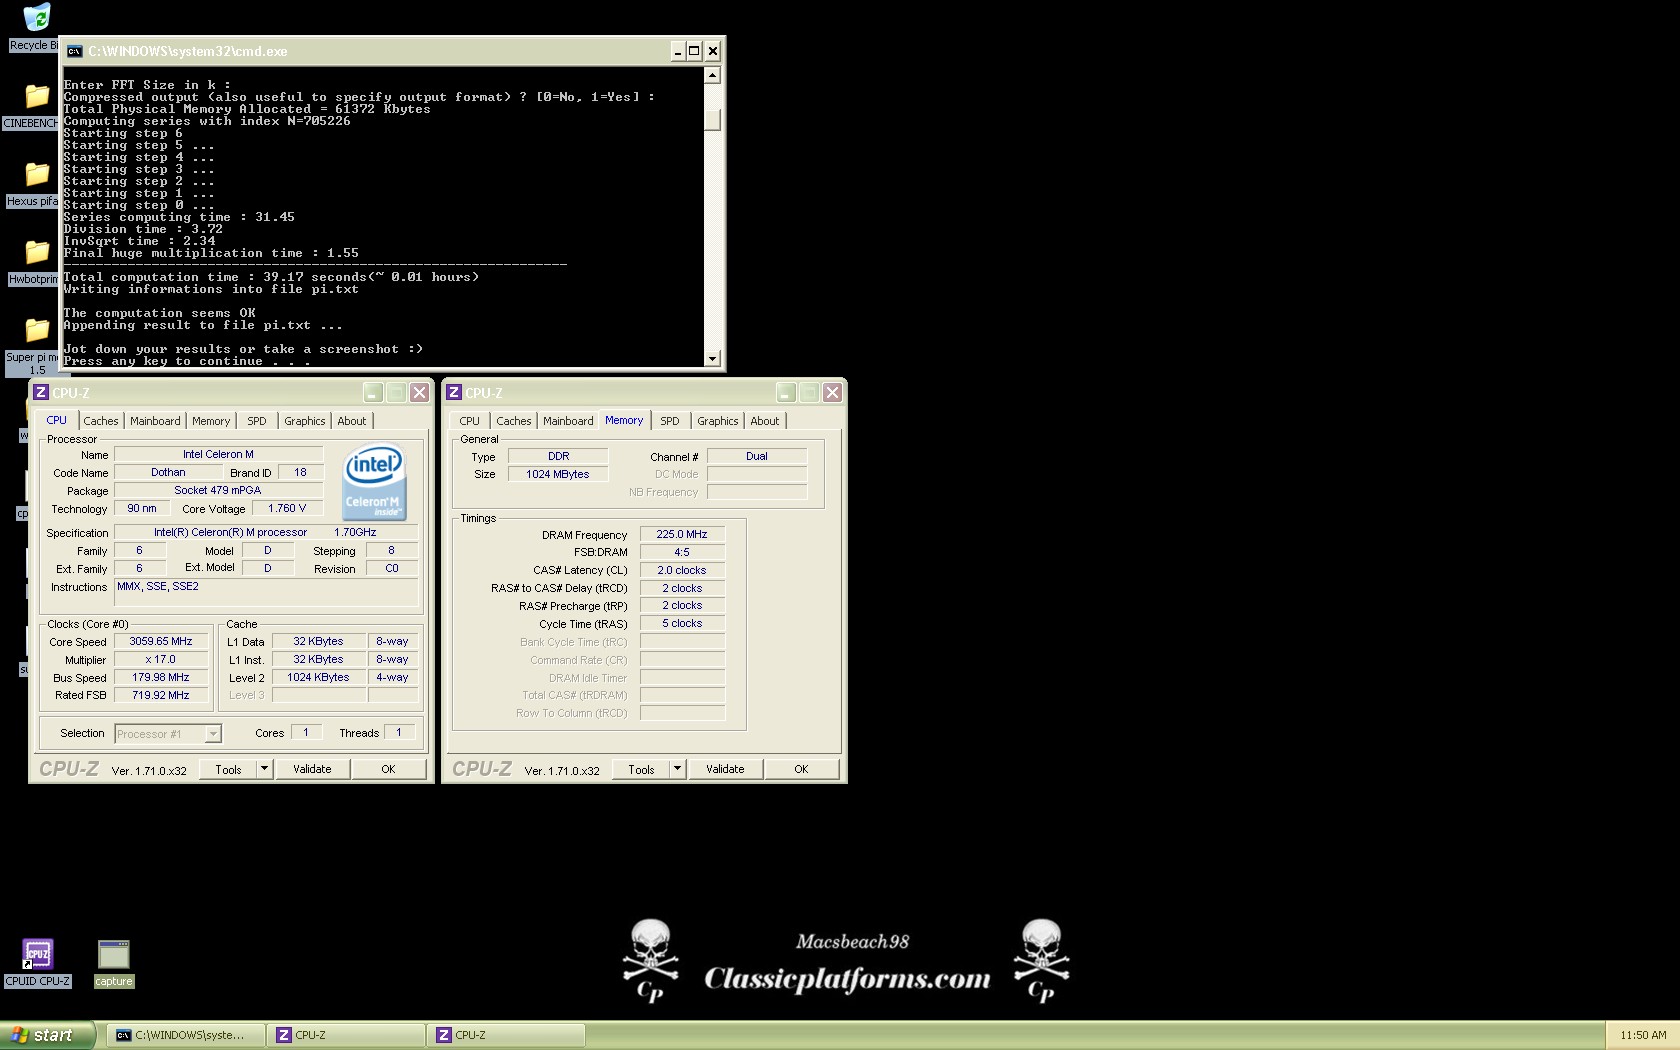Close the left CPU-Z window
Screen dimensions: 1680x1050
419,392
